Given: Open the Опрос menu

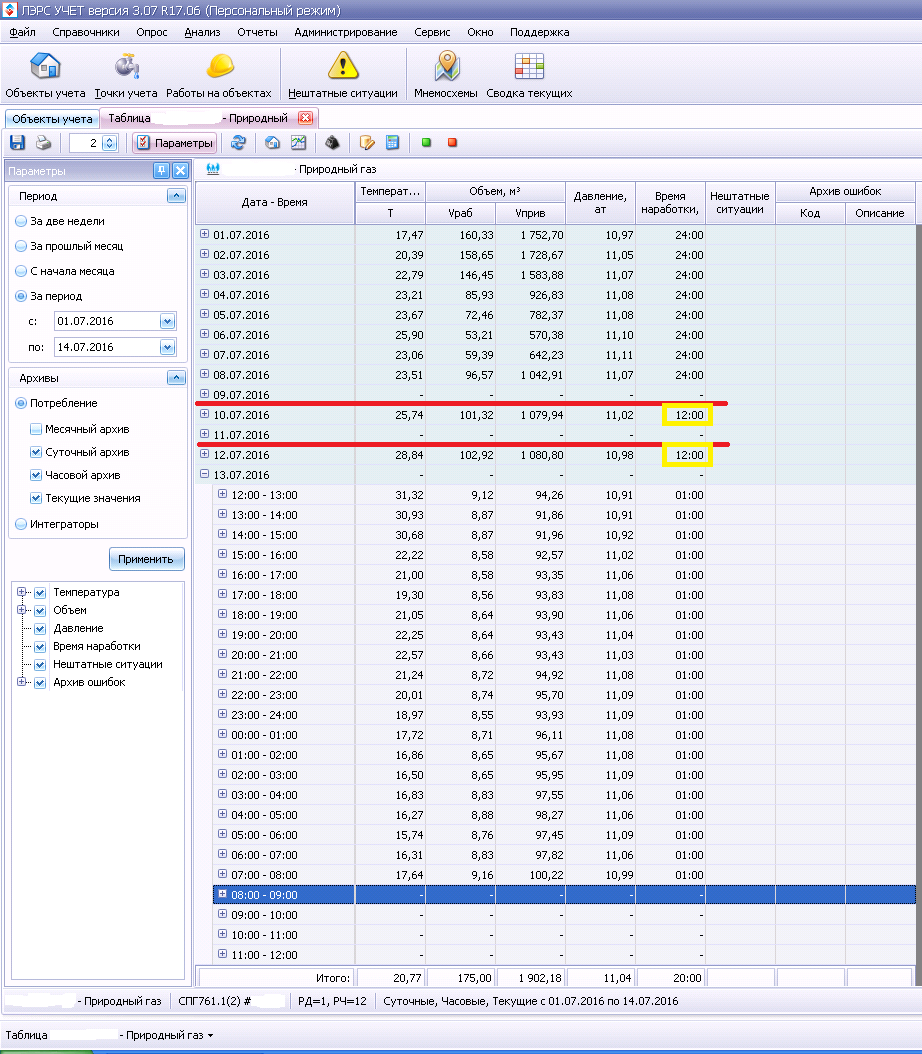Looking at the screenshot, I should click(152, 32).
